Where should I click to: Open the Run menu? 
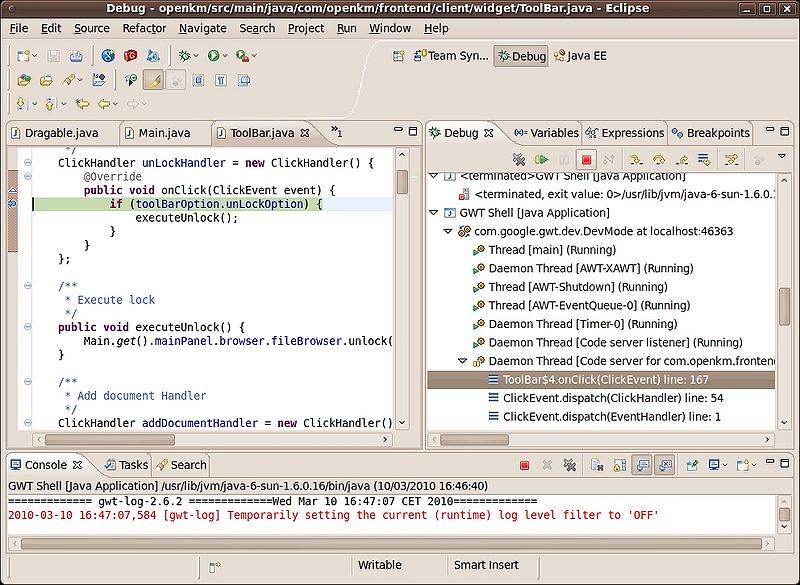pos(346,29)
